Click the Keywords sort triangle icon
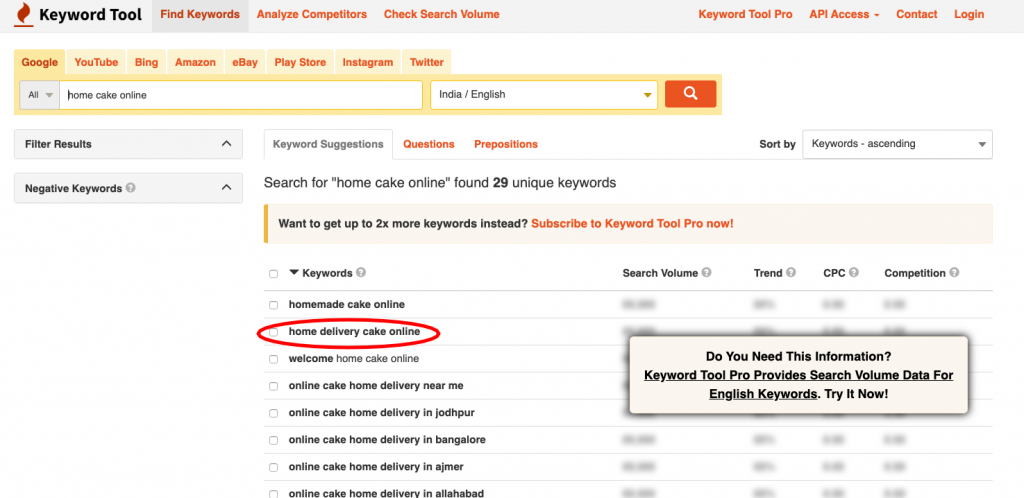Screen dimensions: 1024x498 coord(294,273)
